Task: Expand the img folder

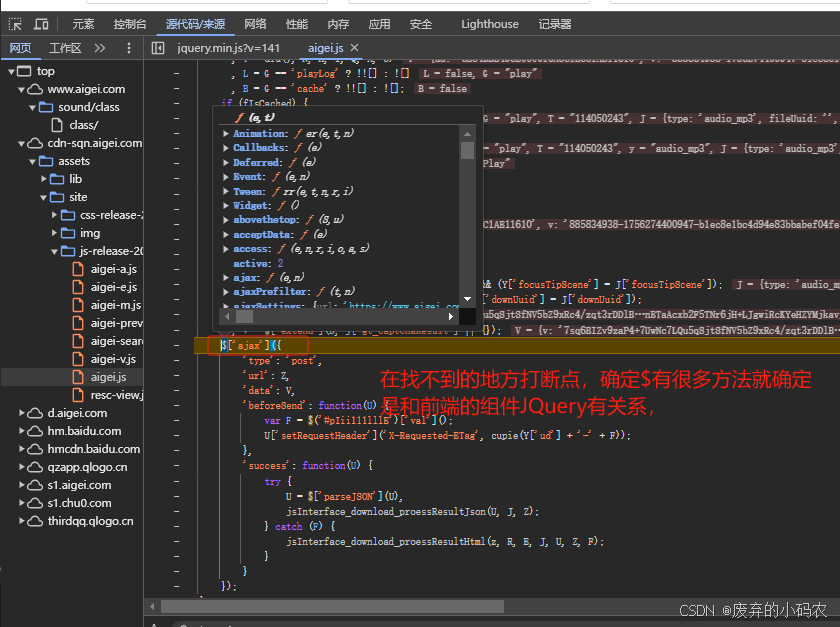Action: 54,233
